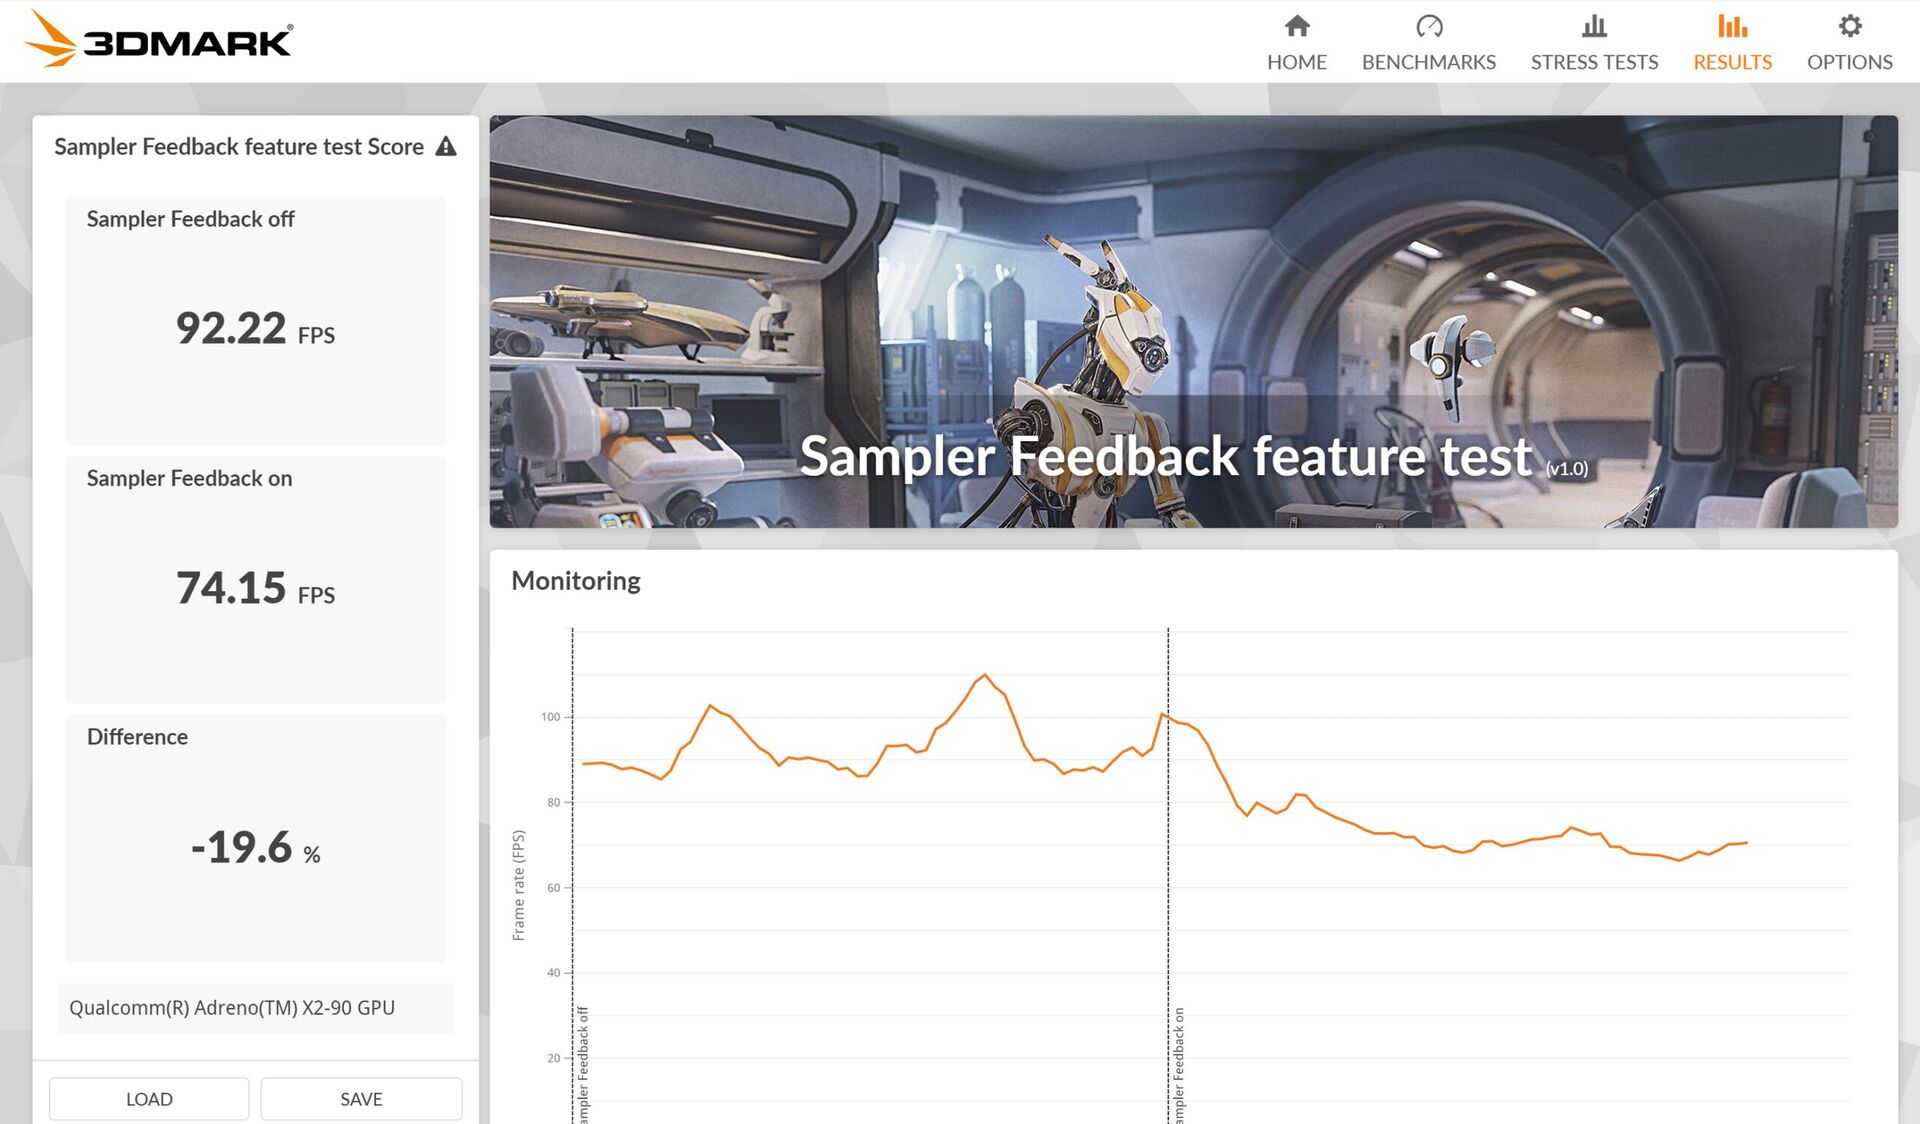Screen dimensions: 1920x1124
Task: Go to the STRESS TESTS tab
Action: pos(1594,43)
